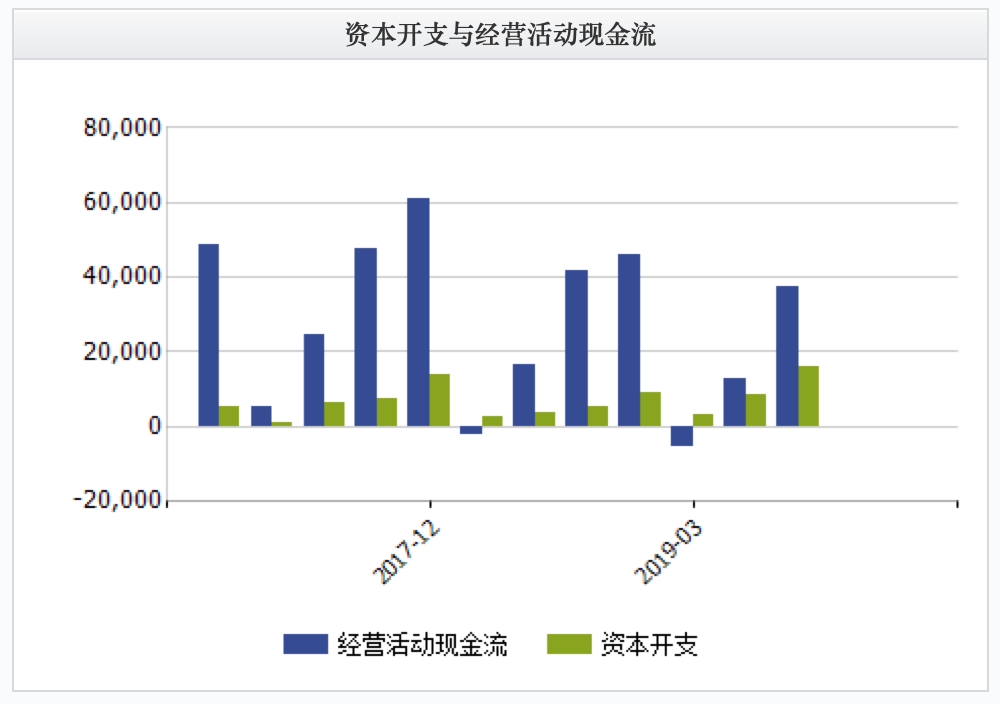Select the 40,000 y-axis label
Screen dimensions: 1000x704
[x=123, y=277]
